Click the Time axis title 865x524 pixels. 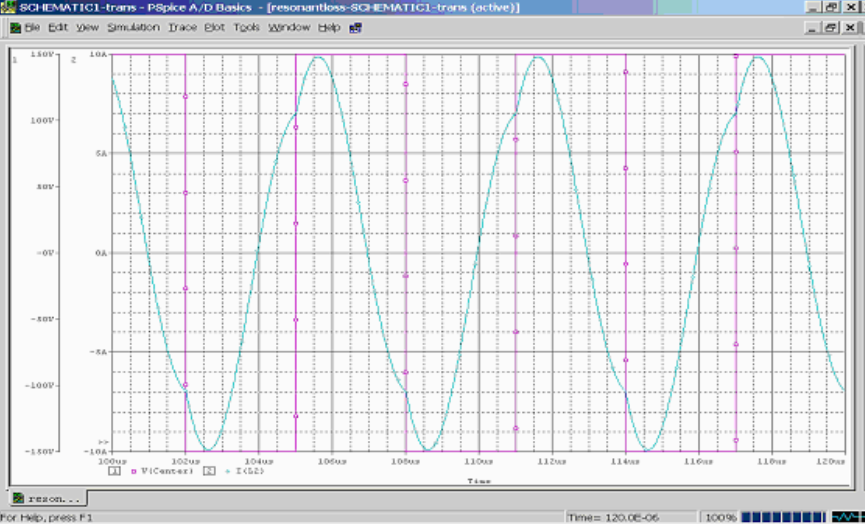(x=479, y=480)
